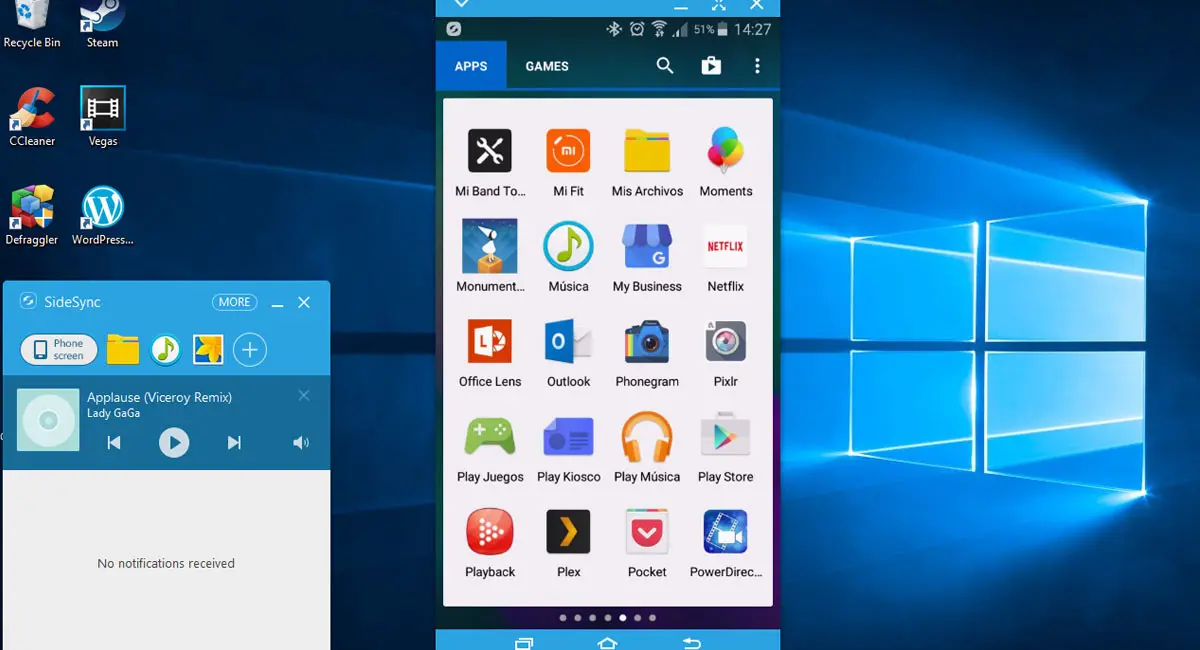Screen dimensions: 1200x650
Task: Open CCleaner desktop shortcut
Action: (32, 117)
